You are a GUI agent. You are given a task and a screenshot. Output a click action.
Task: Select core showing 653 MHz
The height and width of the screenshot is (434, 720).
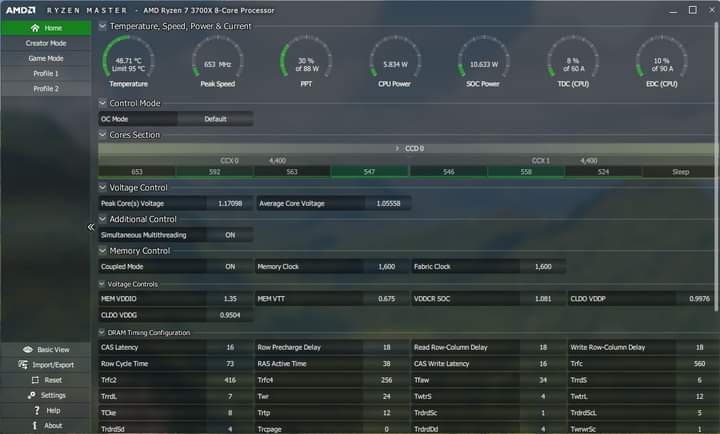pyautogui.click(x=137, y=172)
